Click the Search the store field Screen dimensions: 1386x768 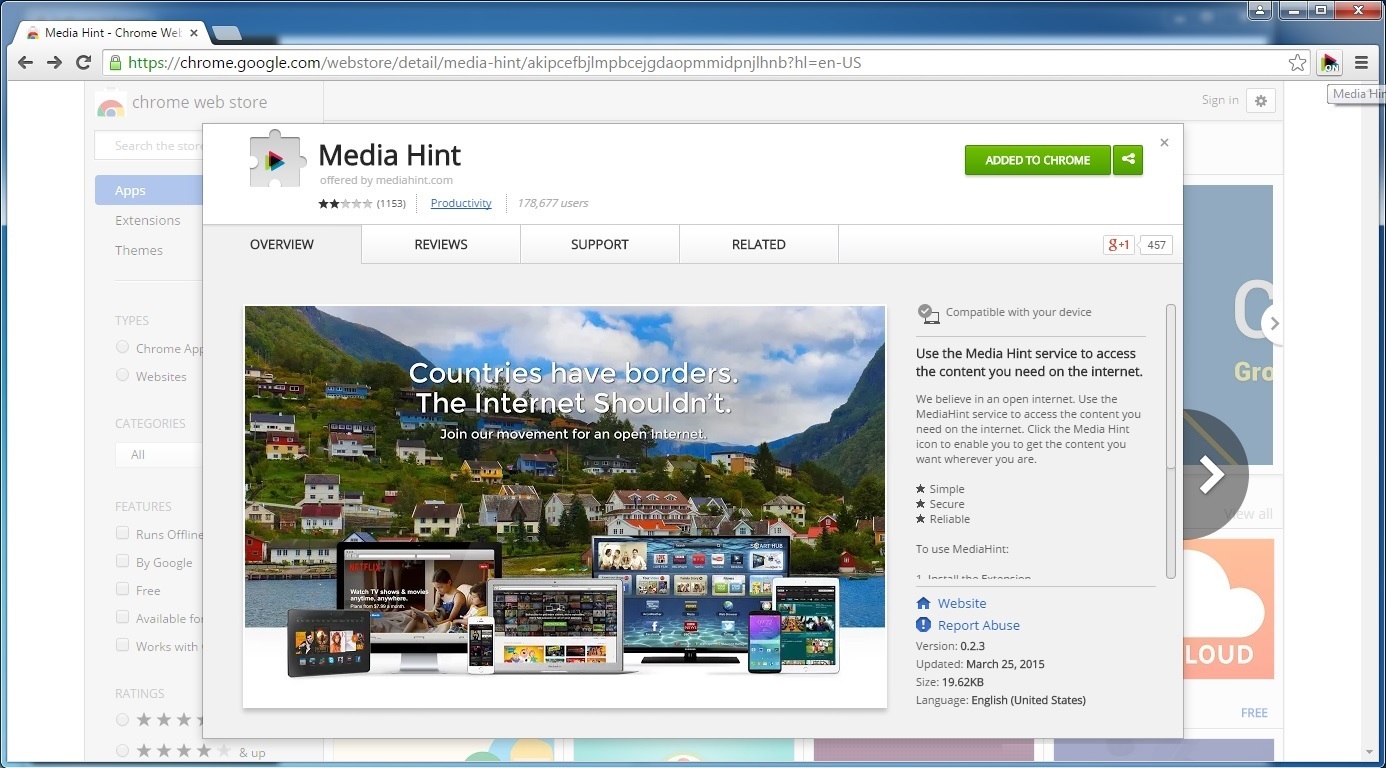(x=149, y=146)
